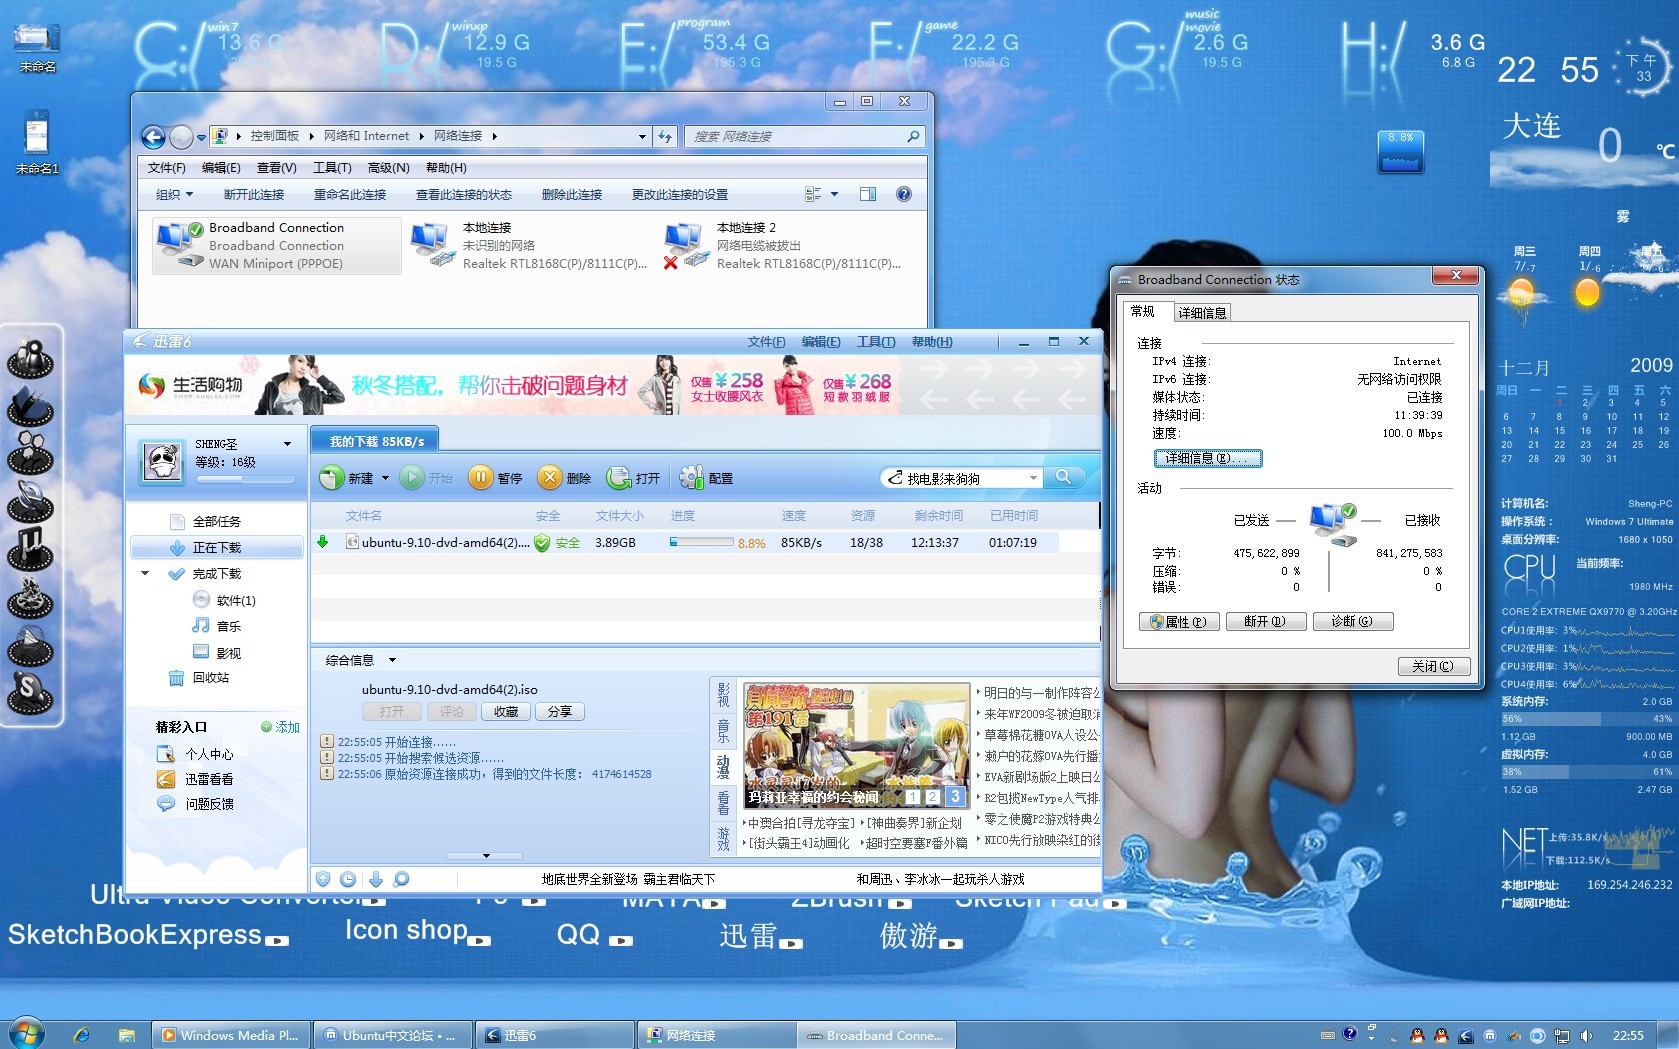Viewport: 1679px width, 1049px height.
Task: Click the blue search button in Xunlei
Action: click(x=1063, y=478)
